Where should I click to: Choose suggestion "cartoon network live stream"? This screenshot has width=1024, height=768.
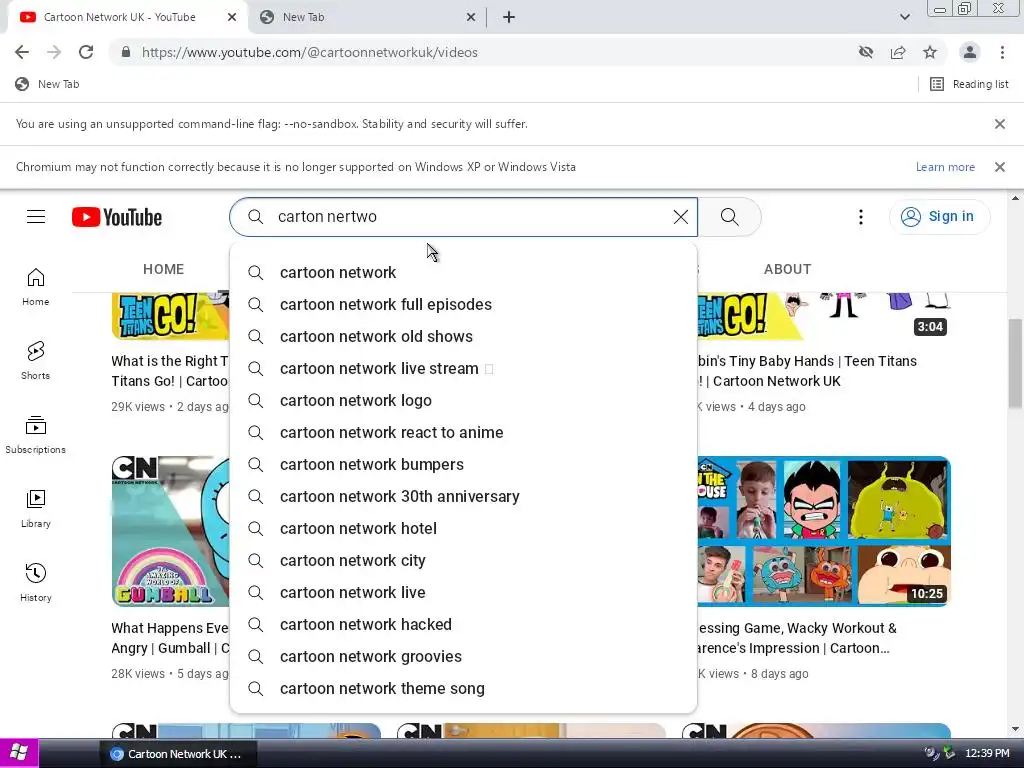pos(463,368)
